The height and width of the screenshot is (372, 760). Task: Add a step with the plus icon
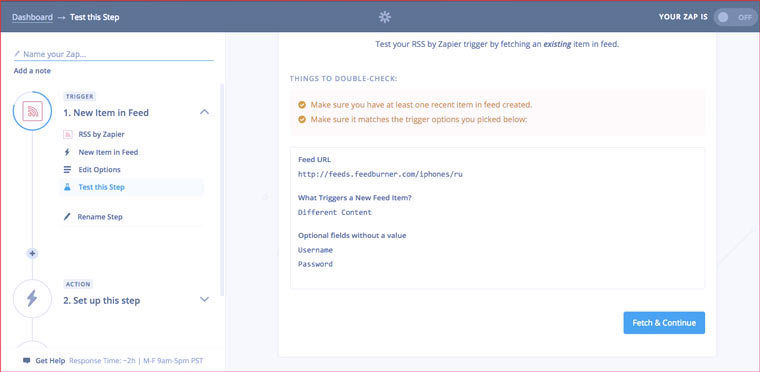click(x=32, y=253)
